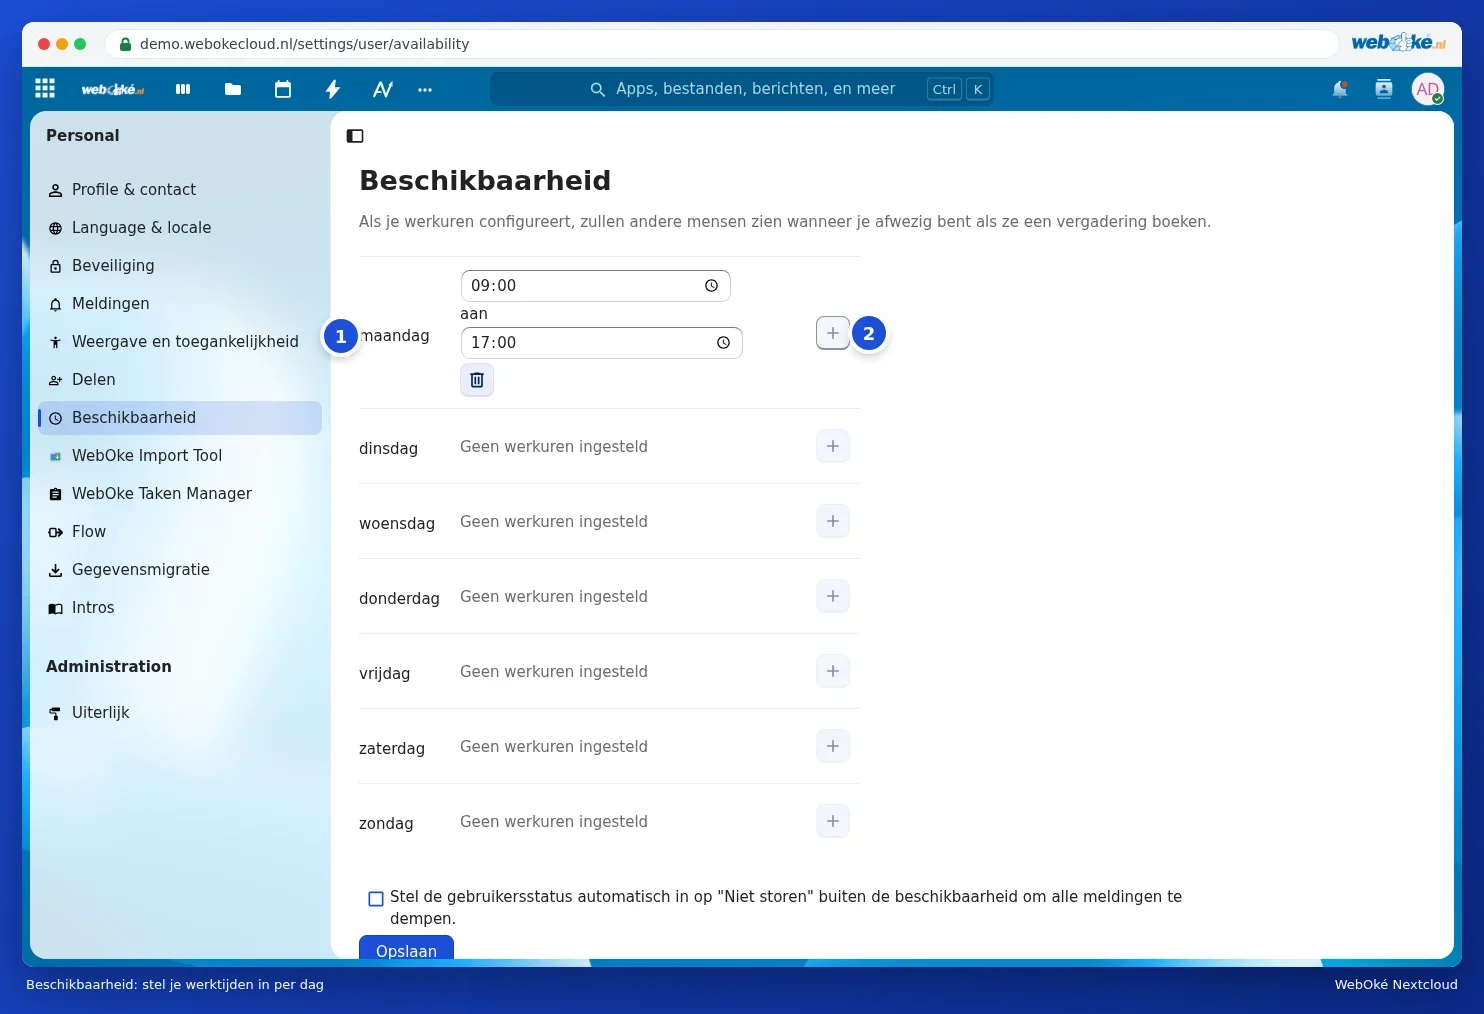The image size is (1484, 1014).
Task: Add a time slot for maandag
Action: [x=833, y=333]
